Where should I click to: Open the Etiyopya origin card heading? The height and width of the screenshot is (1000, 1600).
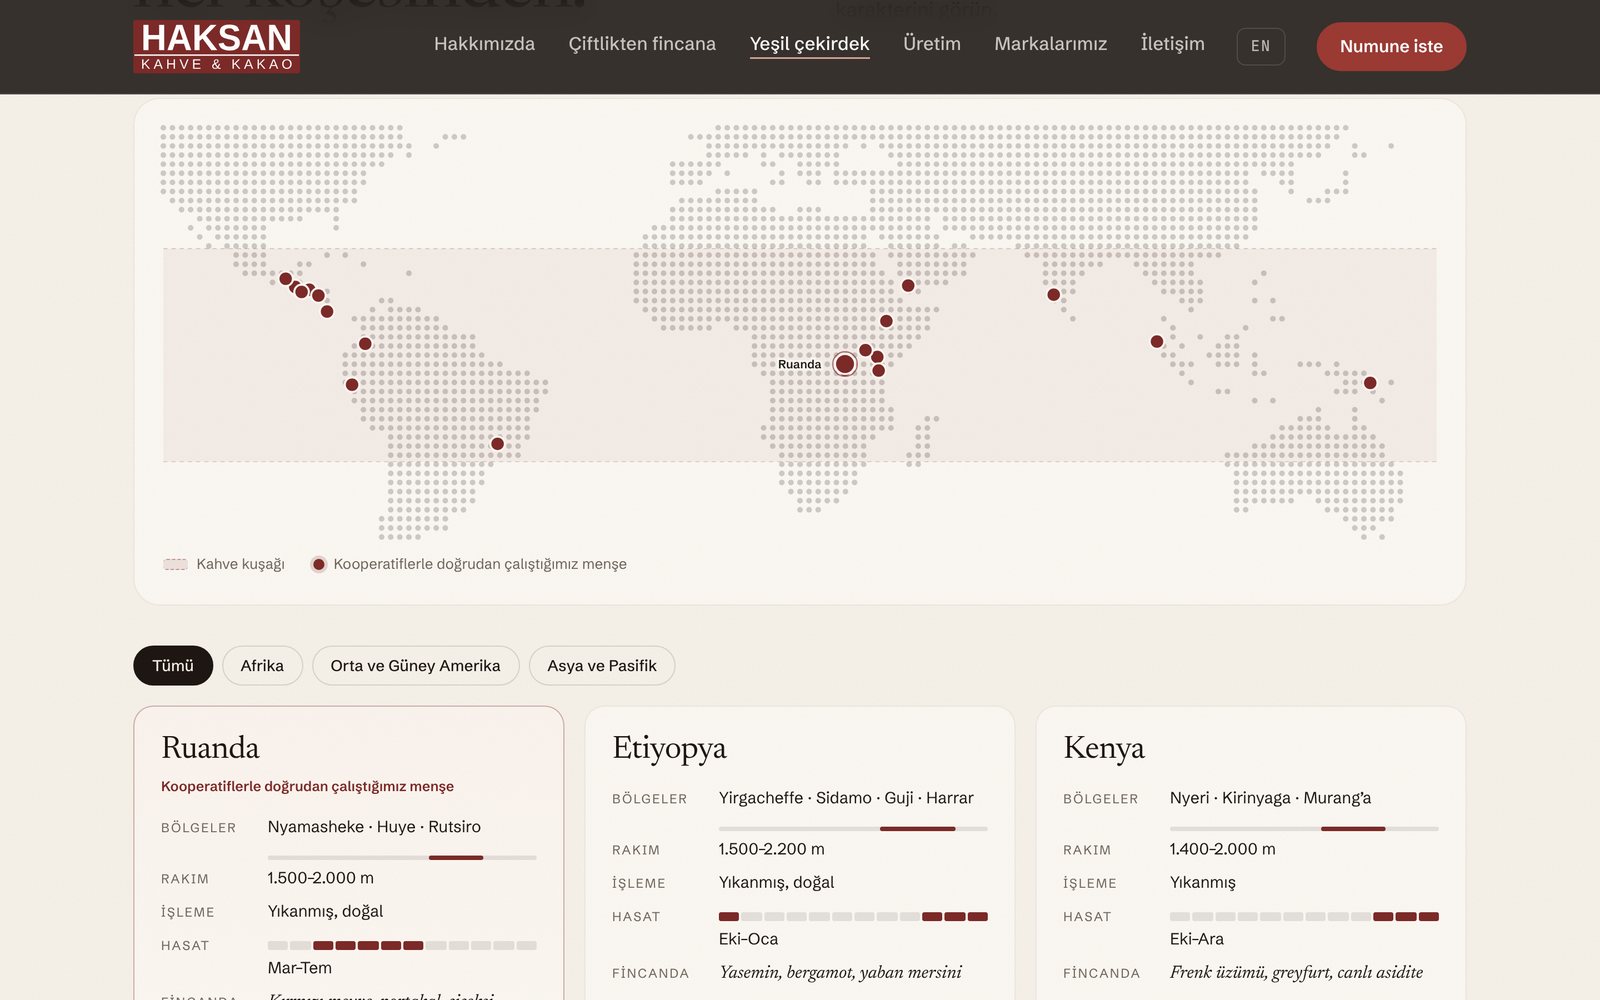[x=669, y=748]
